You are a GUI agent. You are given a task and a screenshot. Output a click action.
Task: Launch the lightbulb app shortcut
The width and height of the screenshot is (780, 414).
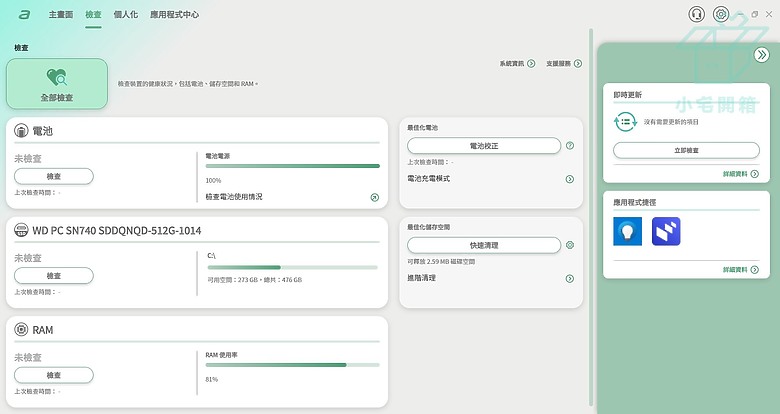[628, 231]
